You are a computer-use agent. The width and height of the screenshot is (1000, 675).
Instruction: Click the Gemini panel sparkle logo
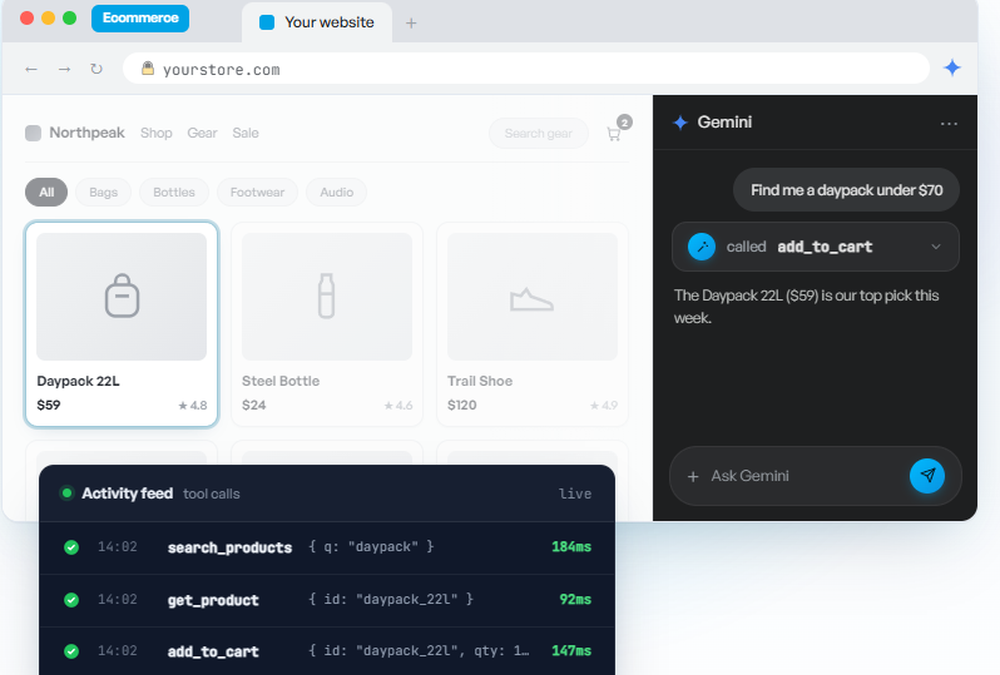tap(680, 122)
